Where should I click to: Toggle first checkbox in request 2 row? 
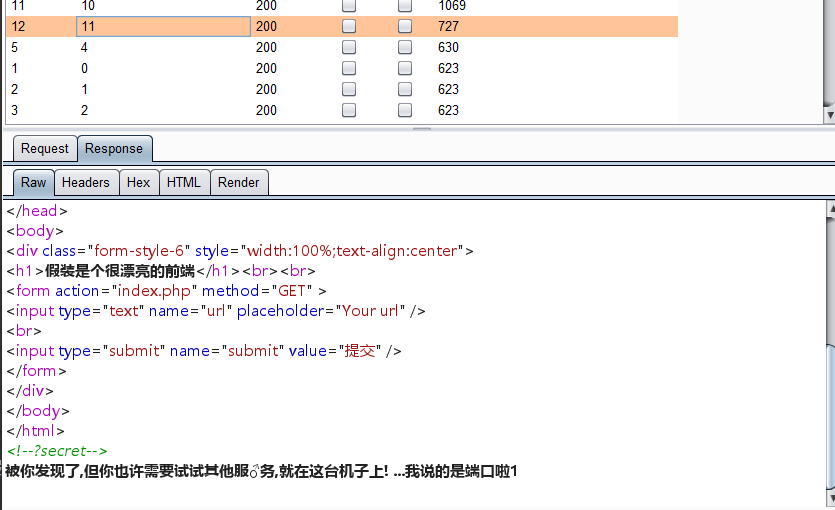[349, 89]
